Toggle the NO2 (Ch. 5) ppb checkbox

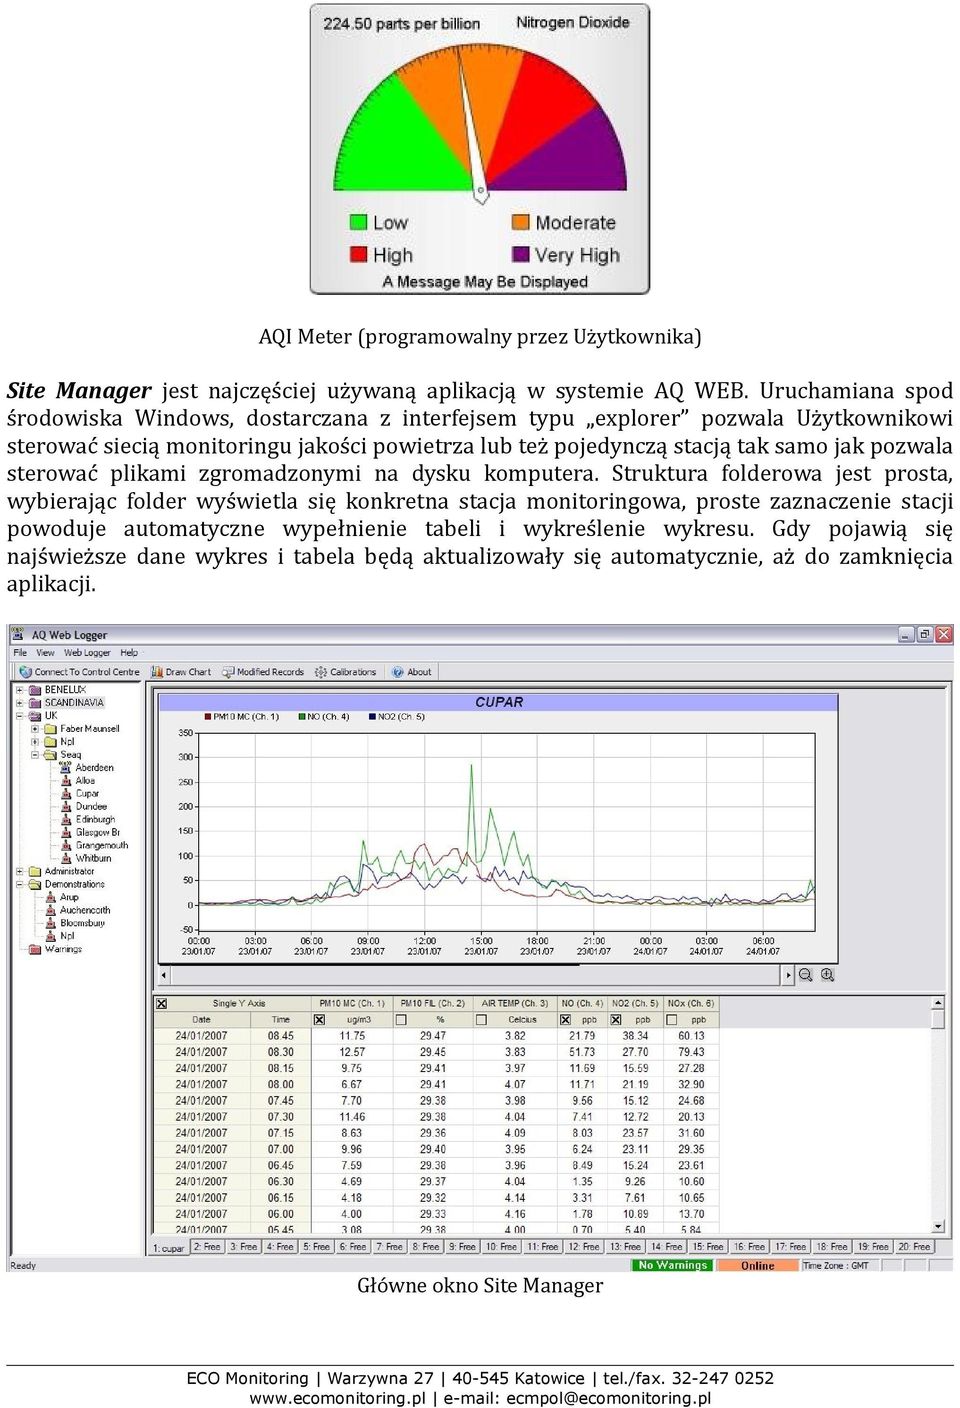[616, 1020]
